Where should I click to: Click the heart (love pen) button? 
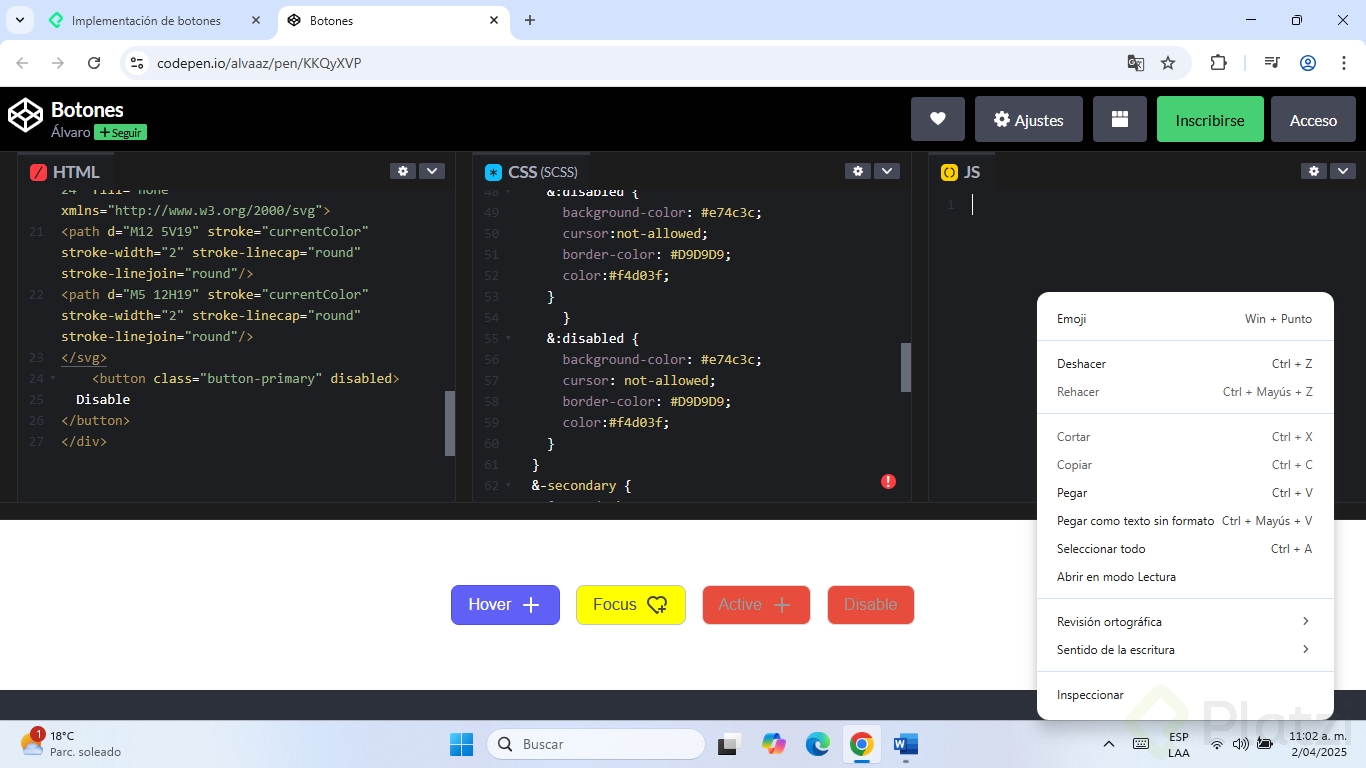point(938,119)
